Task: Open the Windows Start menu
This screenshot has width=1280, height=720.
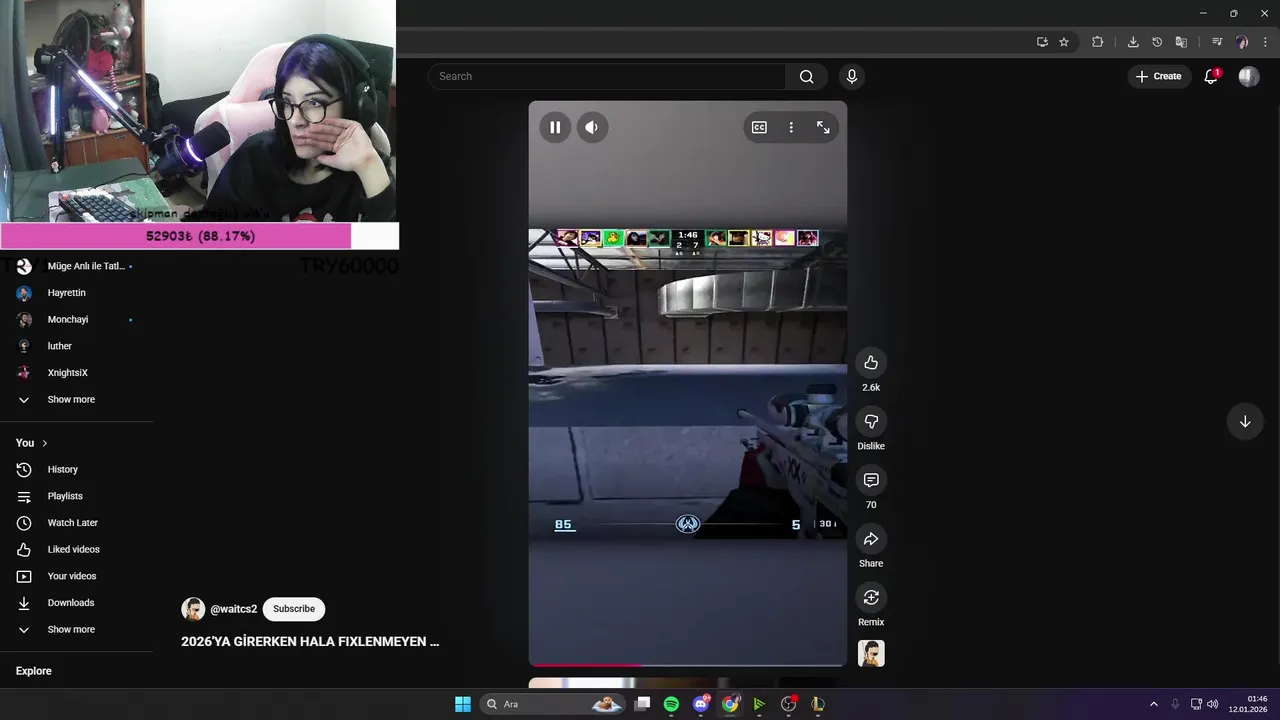Action: pos(463,704)
